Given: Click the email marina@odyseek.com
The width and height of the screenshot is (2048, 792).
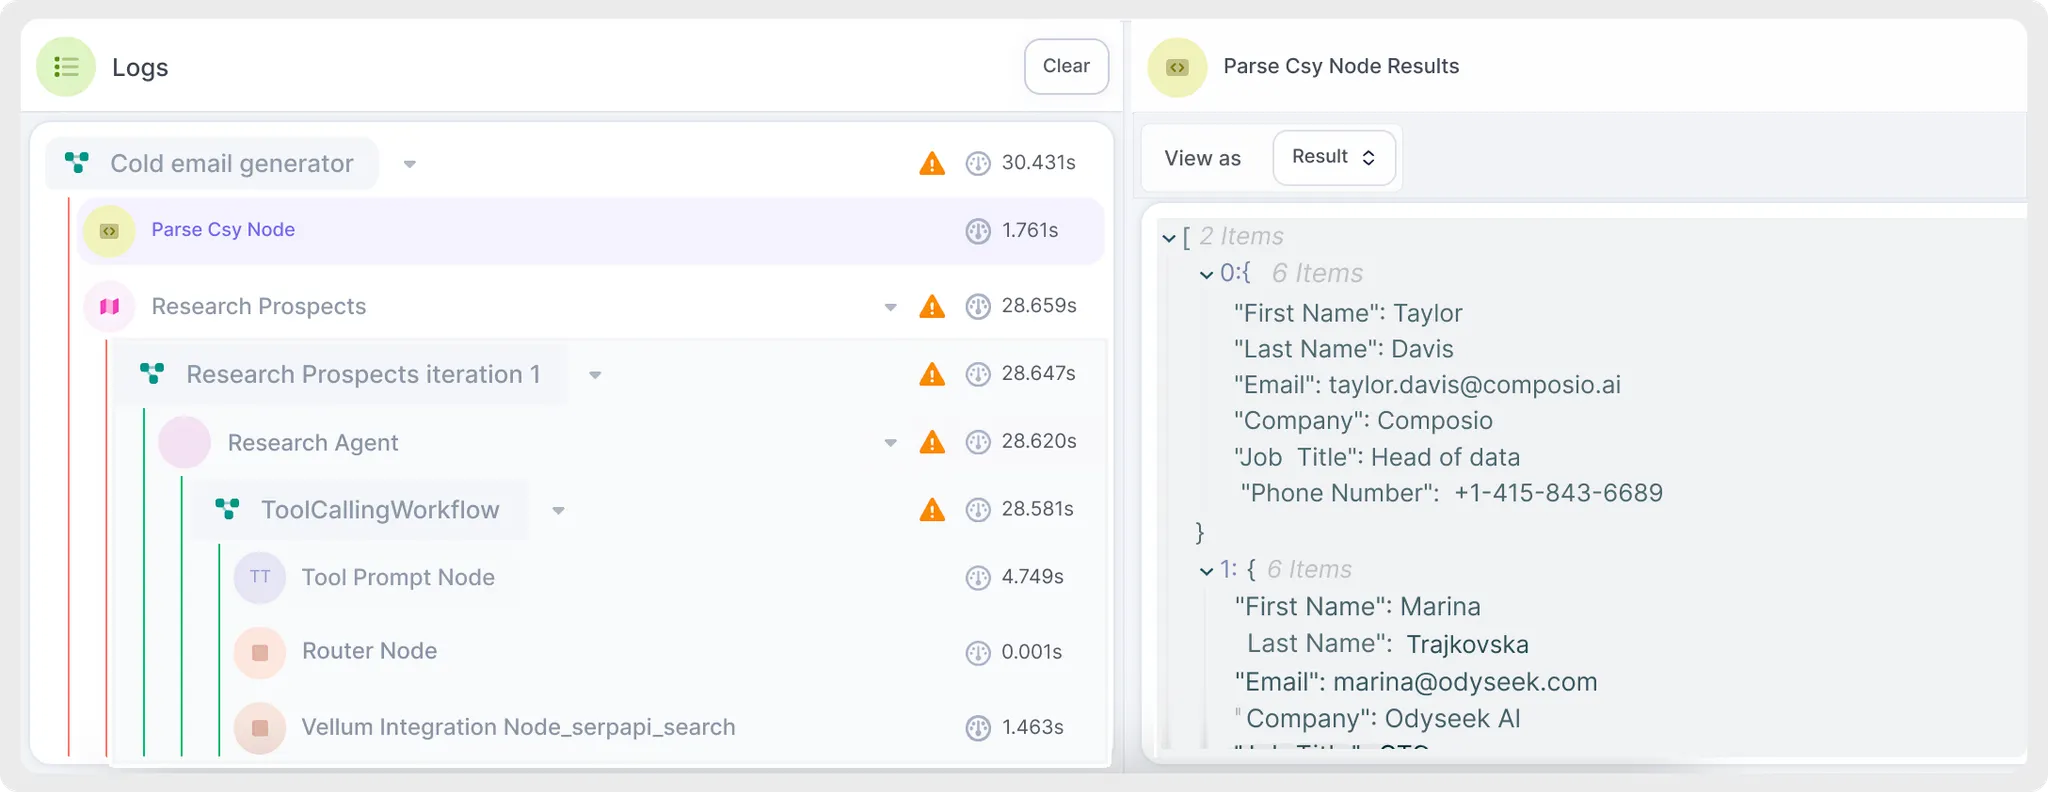Looking at the screenshot, I should pos(1465,682).
